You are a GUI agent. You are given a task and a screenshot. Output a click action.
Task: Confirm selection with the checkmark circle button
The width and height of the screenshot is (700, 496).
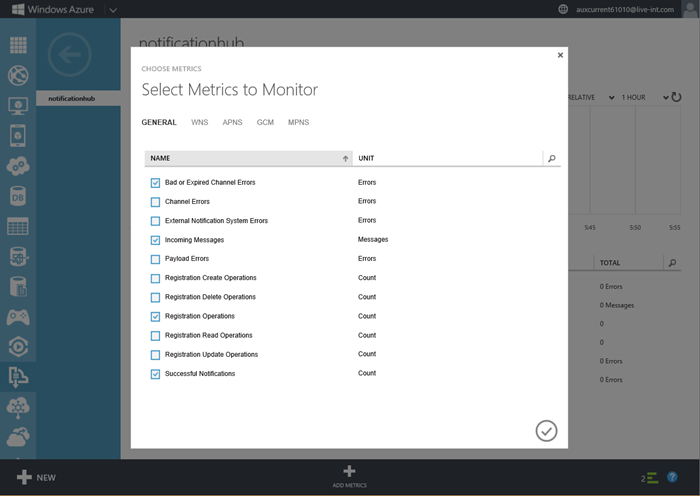point(546,431)
